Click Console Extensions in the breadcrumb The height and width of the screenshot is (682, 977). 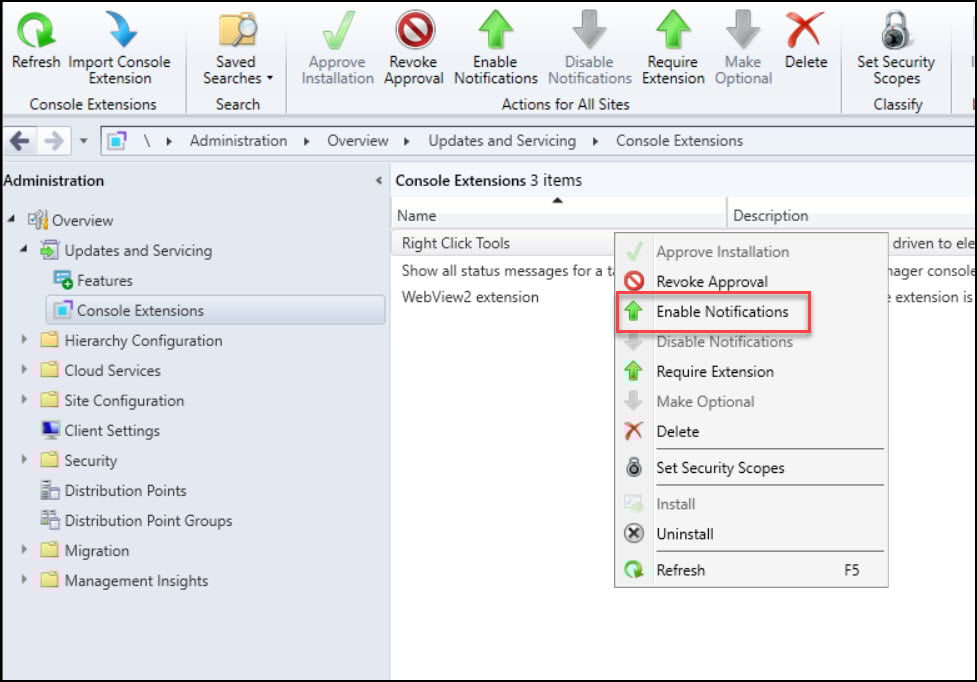pos(679,141)
